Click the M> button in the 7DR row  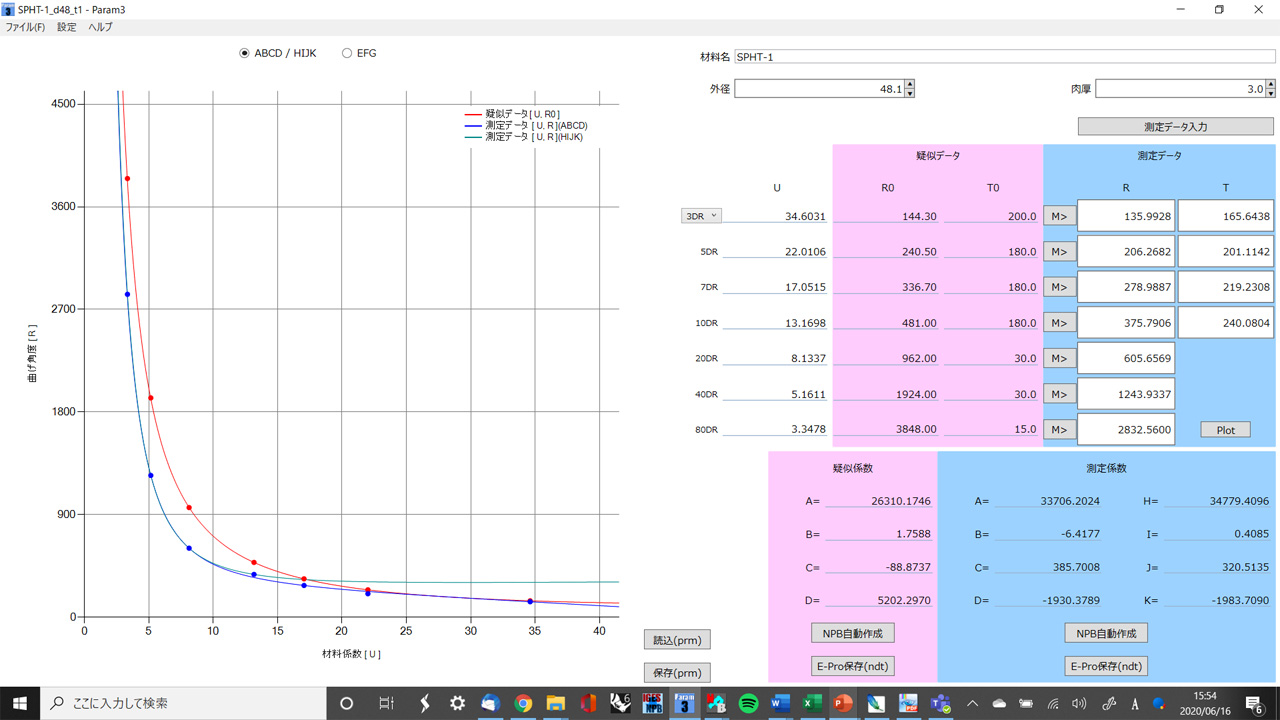pos(1059,287)
